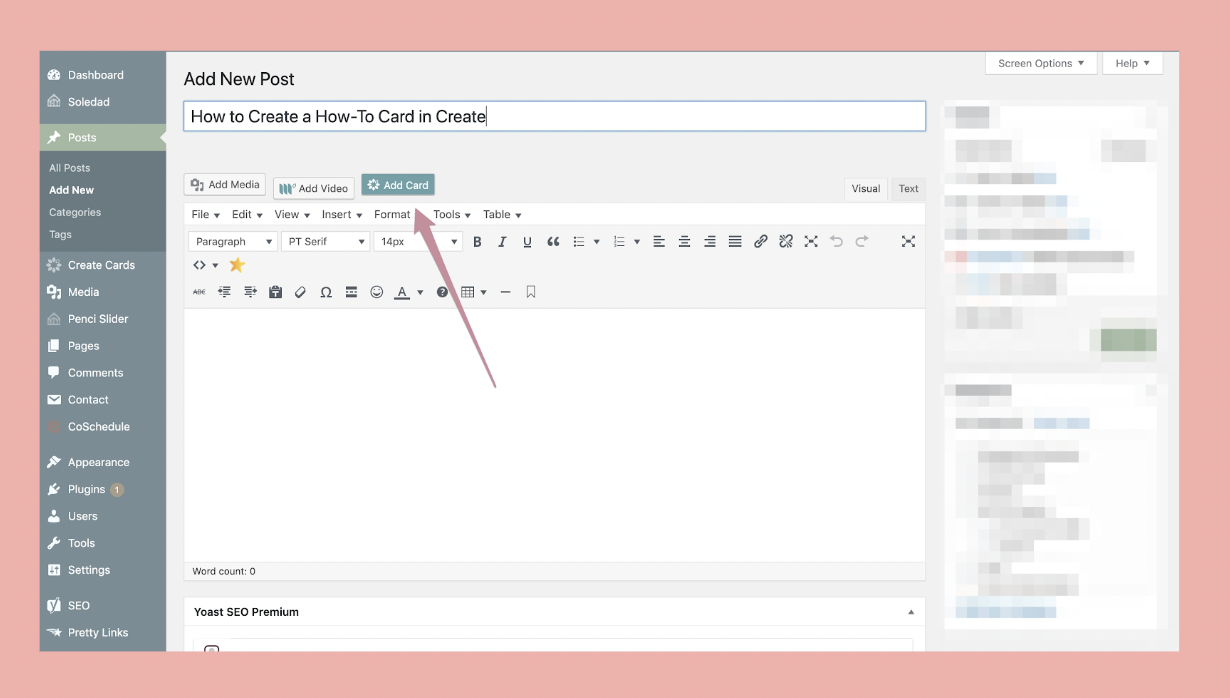
Task: Switch to the Text editor tab
Action: click(x=908, y=189)
